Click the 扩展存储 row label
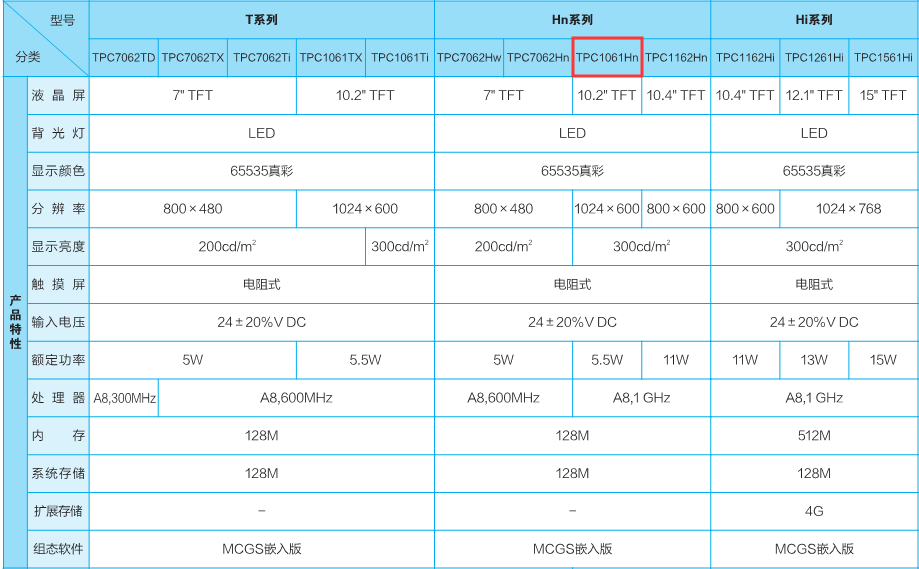This screenshot has height=569, width=919. tap(58, 511)
